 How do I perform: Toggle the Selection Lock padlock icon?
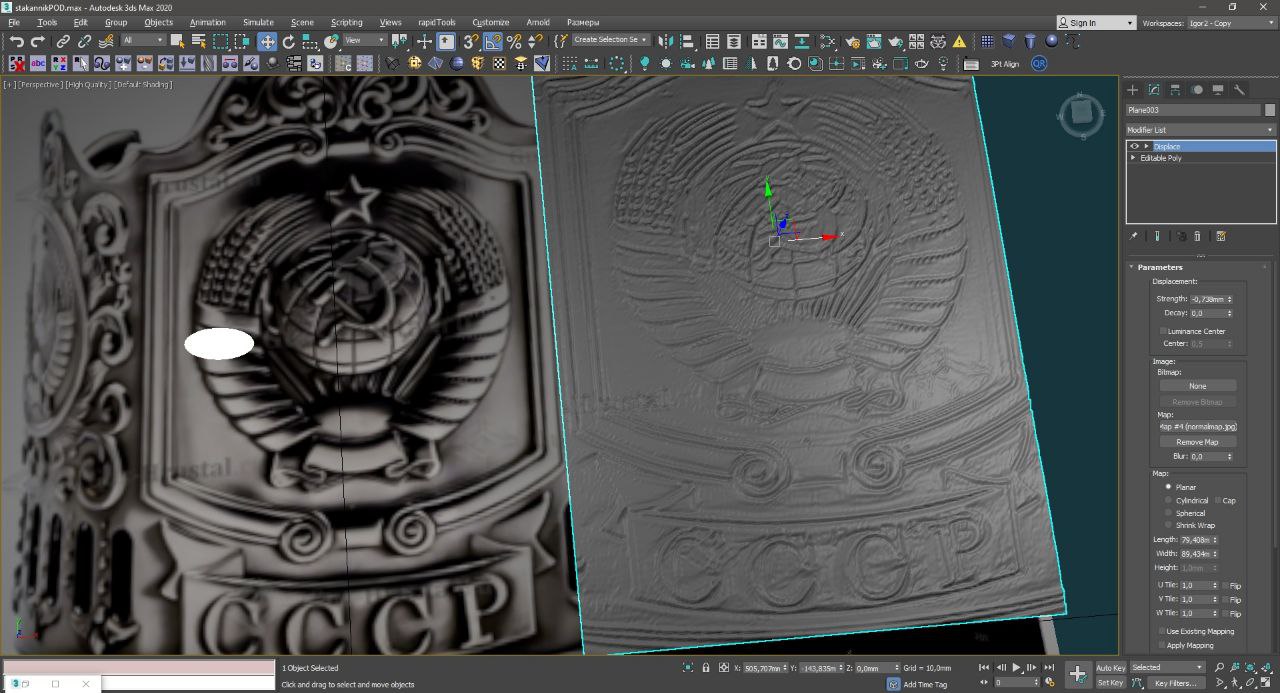tap(706, 667)
